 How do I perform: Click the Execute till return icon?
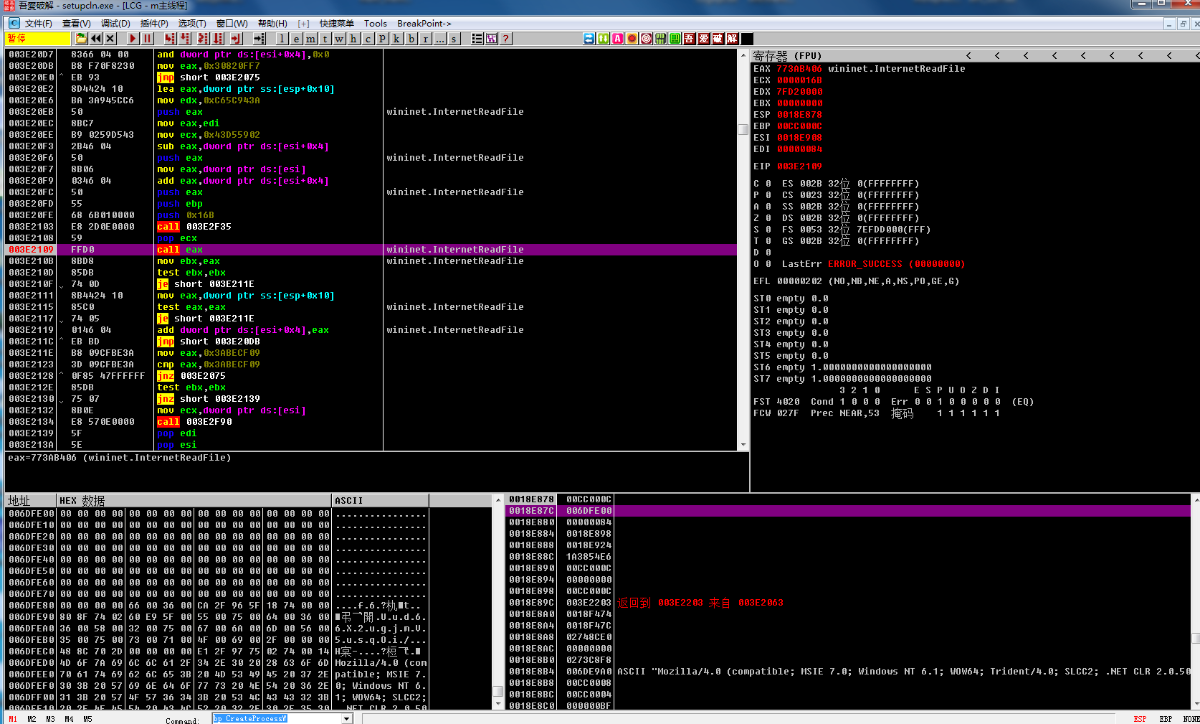(236, 38)
